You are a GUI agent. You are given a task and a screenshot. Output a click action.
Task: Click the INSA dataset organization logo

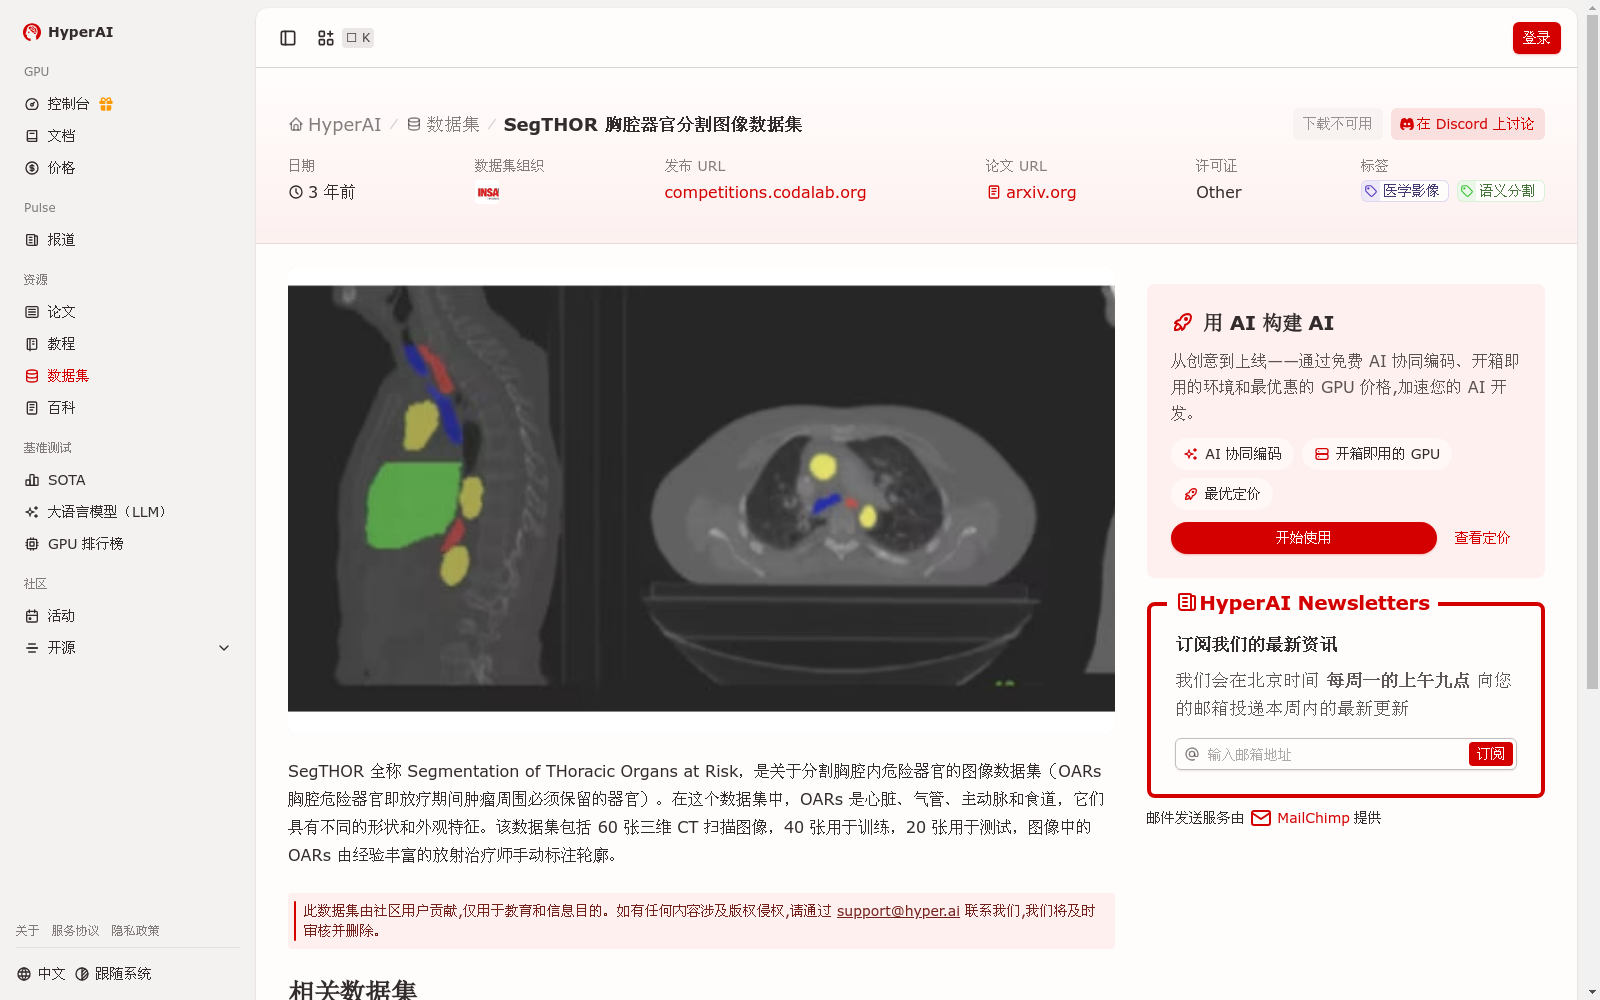[488, 193]
